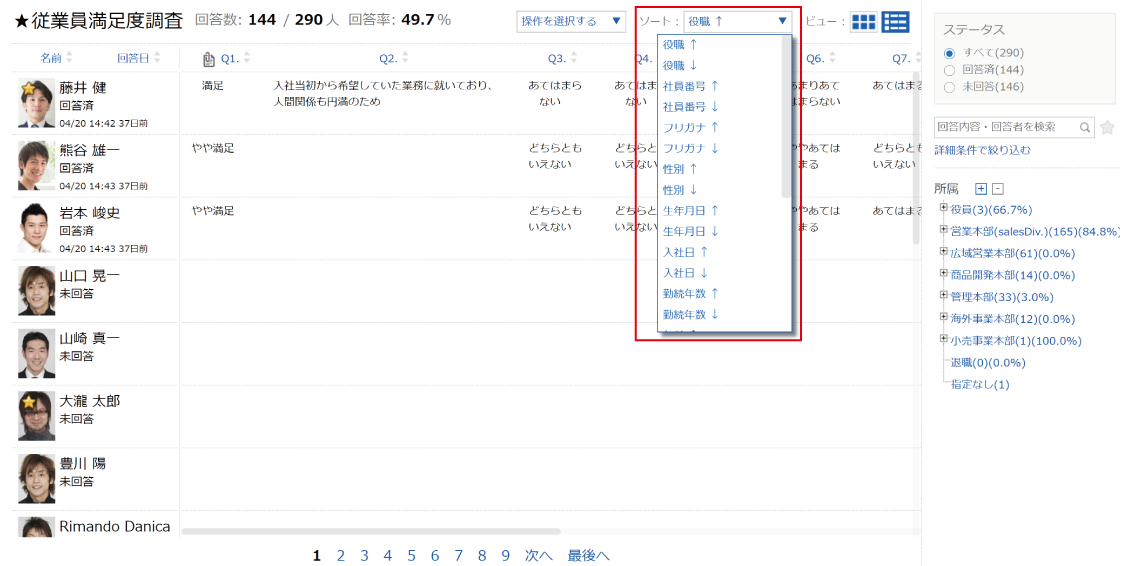Click the sort arrows beside Q2.

[x=405, y=58]
